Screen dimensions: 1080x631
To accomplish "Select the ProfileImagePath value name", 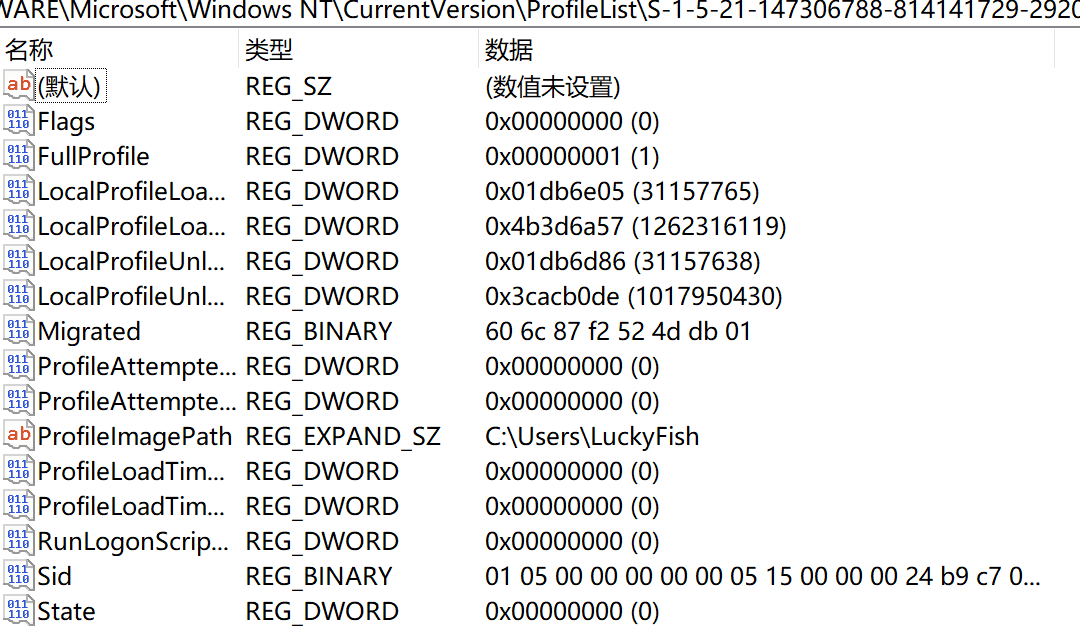I will coord(134,437).
